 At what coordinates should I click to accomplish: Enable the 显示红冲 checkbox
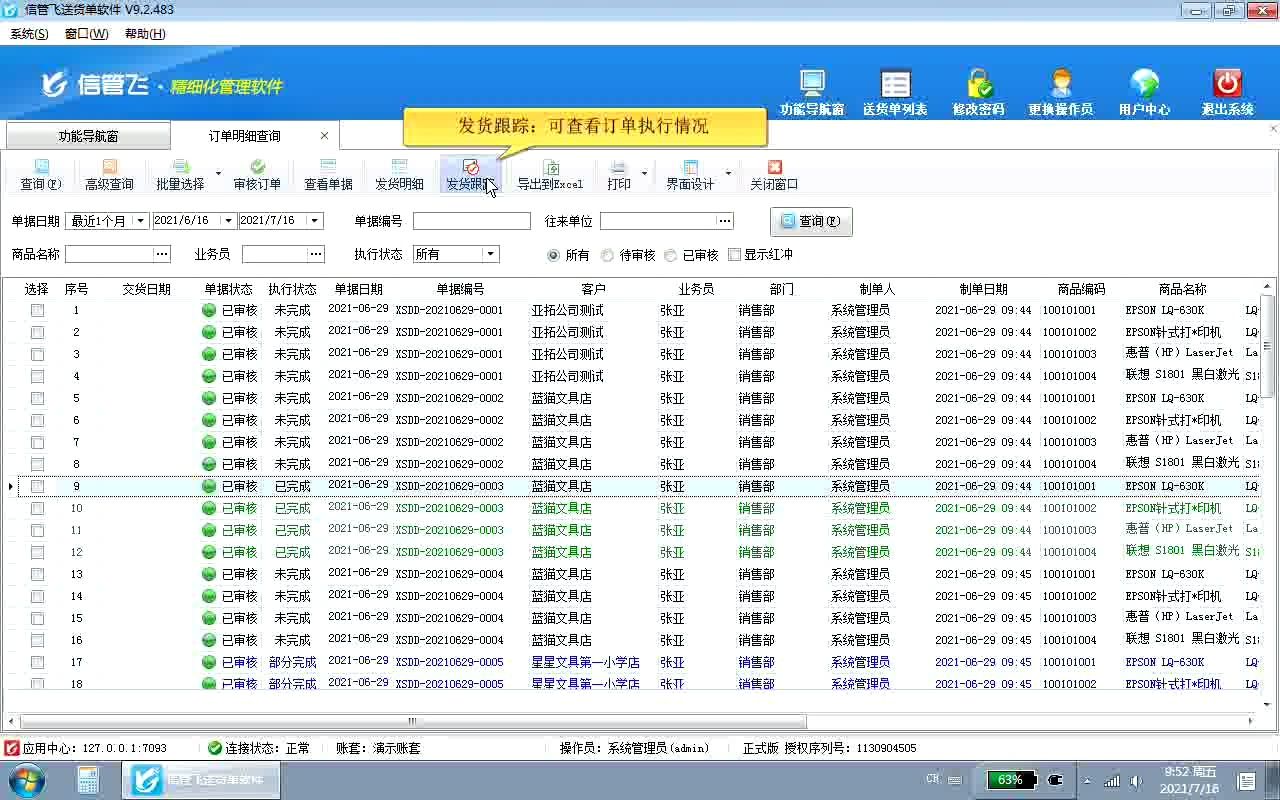click(735, 254)
